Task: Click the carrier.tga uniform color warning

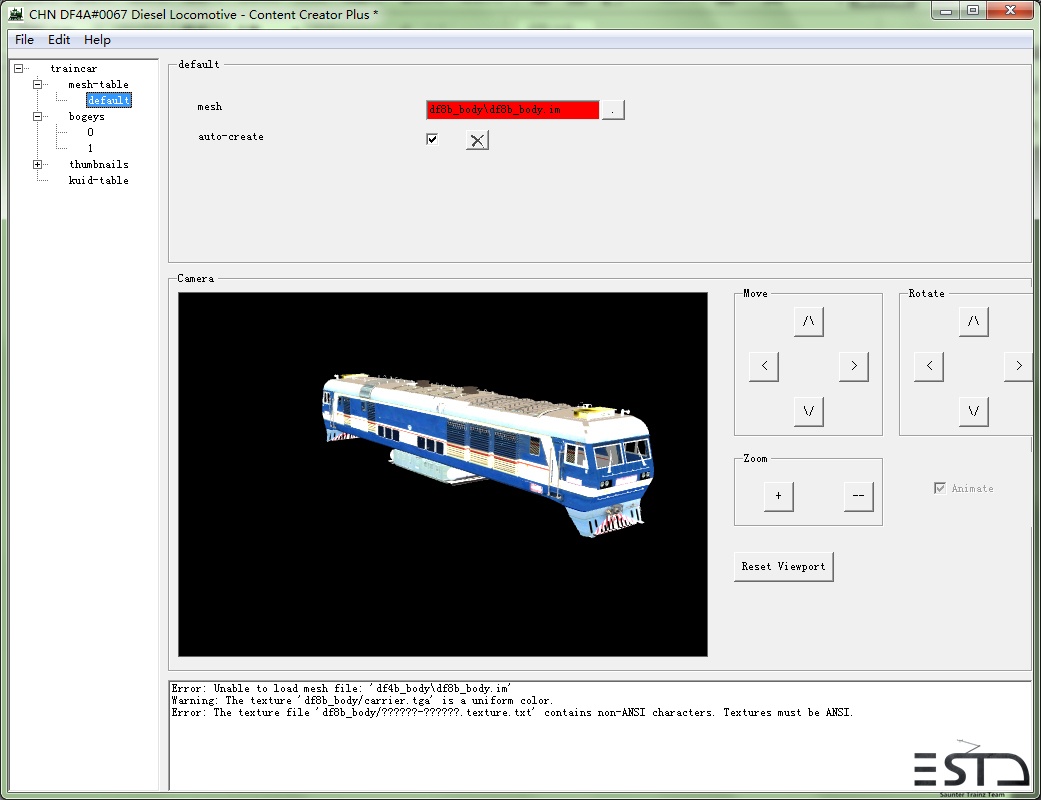Action: click(362, 700)
